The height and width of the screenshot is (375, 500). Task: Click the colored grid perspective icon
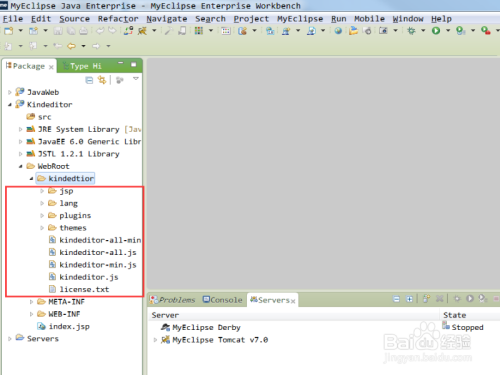pyautogui.click(x=199, y=31)
